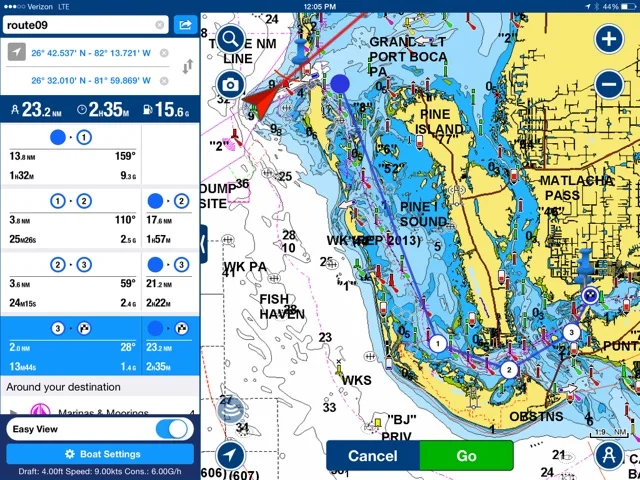Zoom out with the minus button
This screenshot has width=640, height=480.
coord(609,84)
